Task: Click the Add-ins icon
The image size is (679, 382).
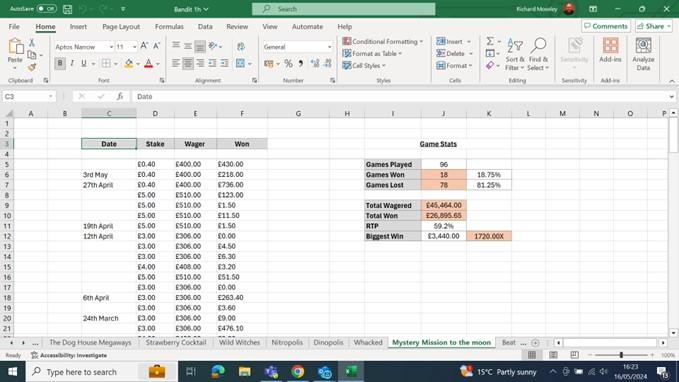Action: pos(610,50)
